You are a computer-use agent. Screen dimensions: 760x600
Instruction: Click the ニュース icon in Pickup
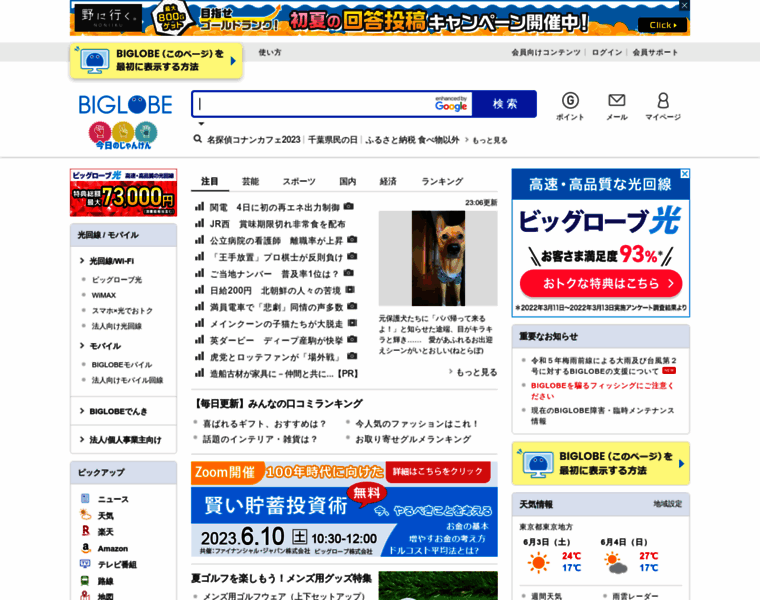[85, 499]
